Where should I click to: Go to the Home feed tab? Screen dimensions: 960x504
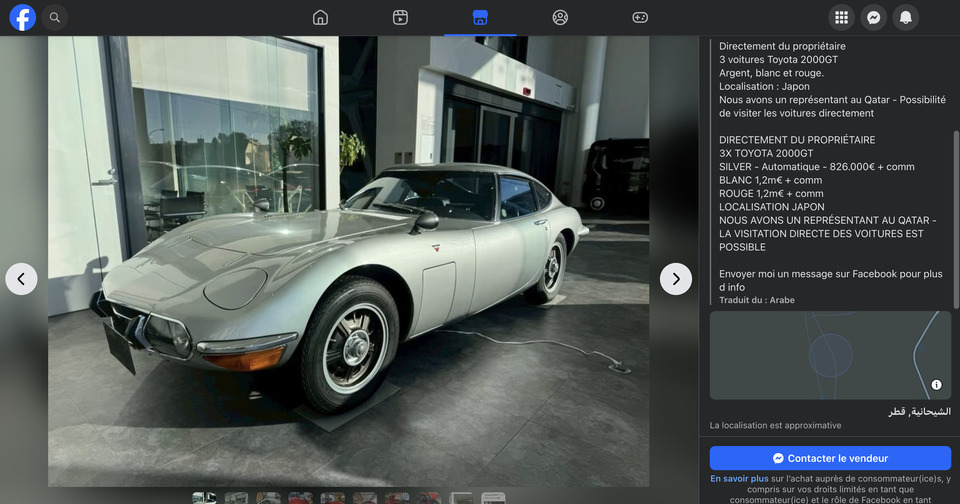(320, 17)
